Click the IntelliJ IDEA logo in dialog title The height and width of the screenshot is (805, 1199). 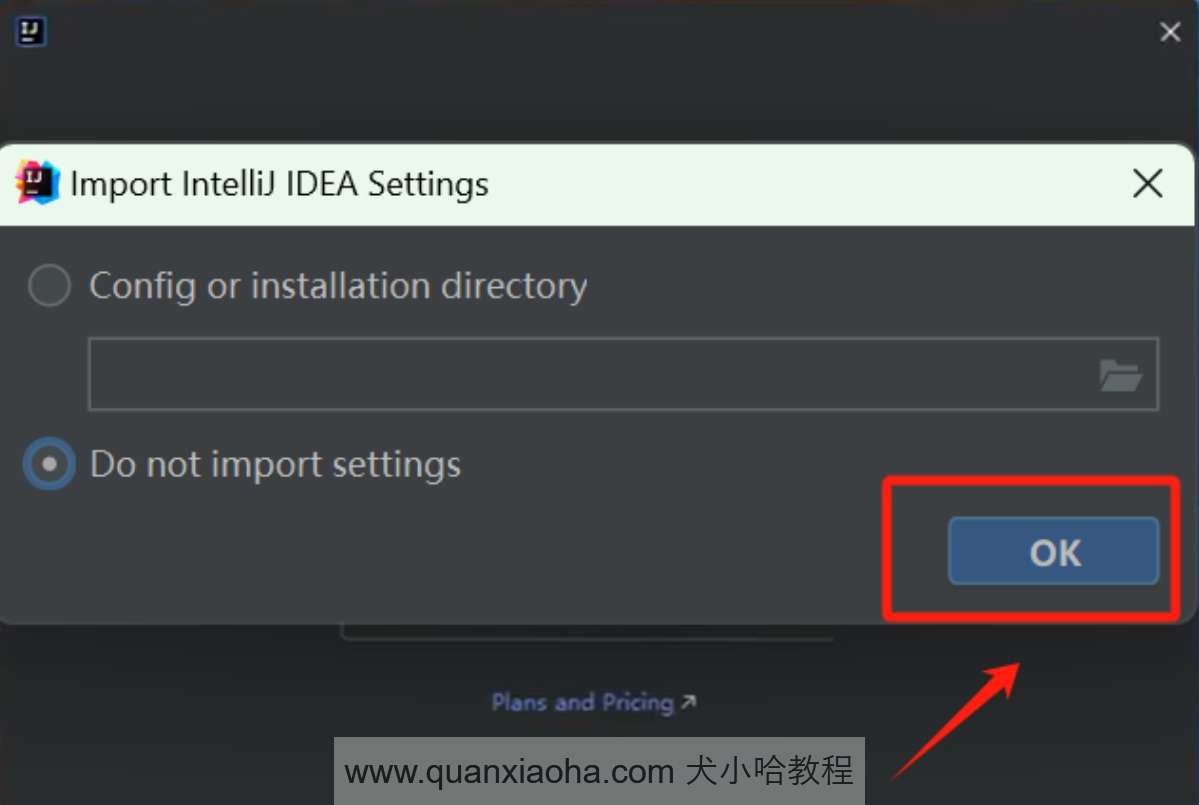pyautogui.click(x=37, y=183)
